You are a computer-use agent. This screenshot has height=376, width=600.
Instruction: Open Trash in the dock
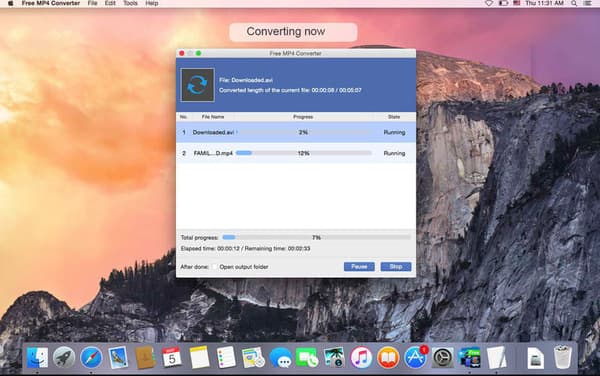pyautogui.click(x=562, y=357)
